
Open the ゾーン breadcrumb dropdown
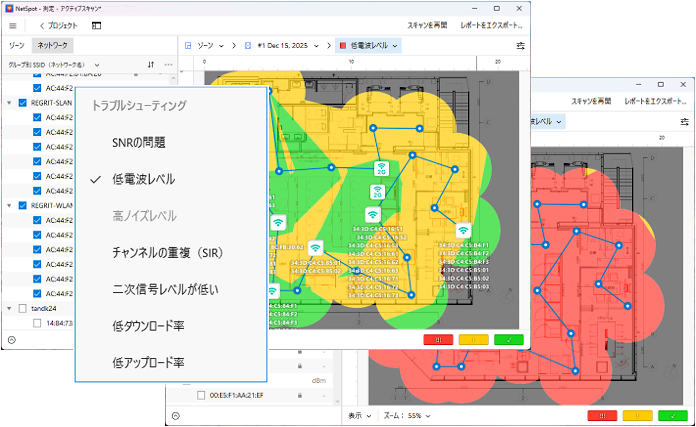[x=204, y=46]
